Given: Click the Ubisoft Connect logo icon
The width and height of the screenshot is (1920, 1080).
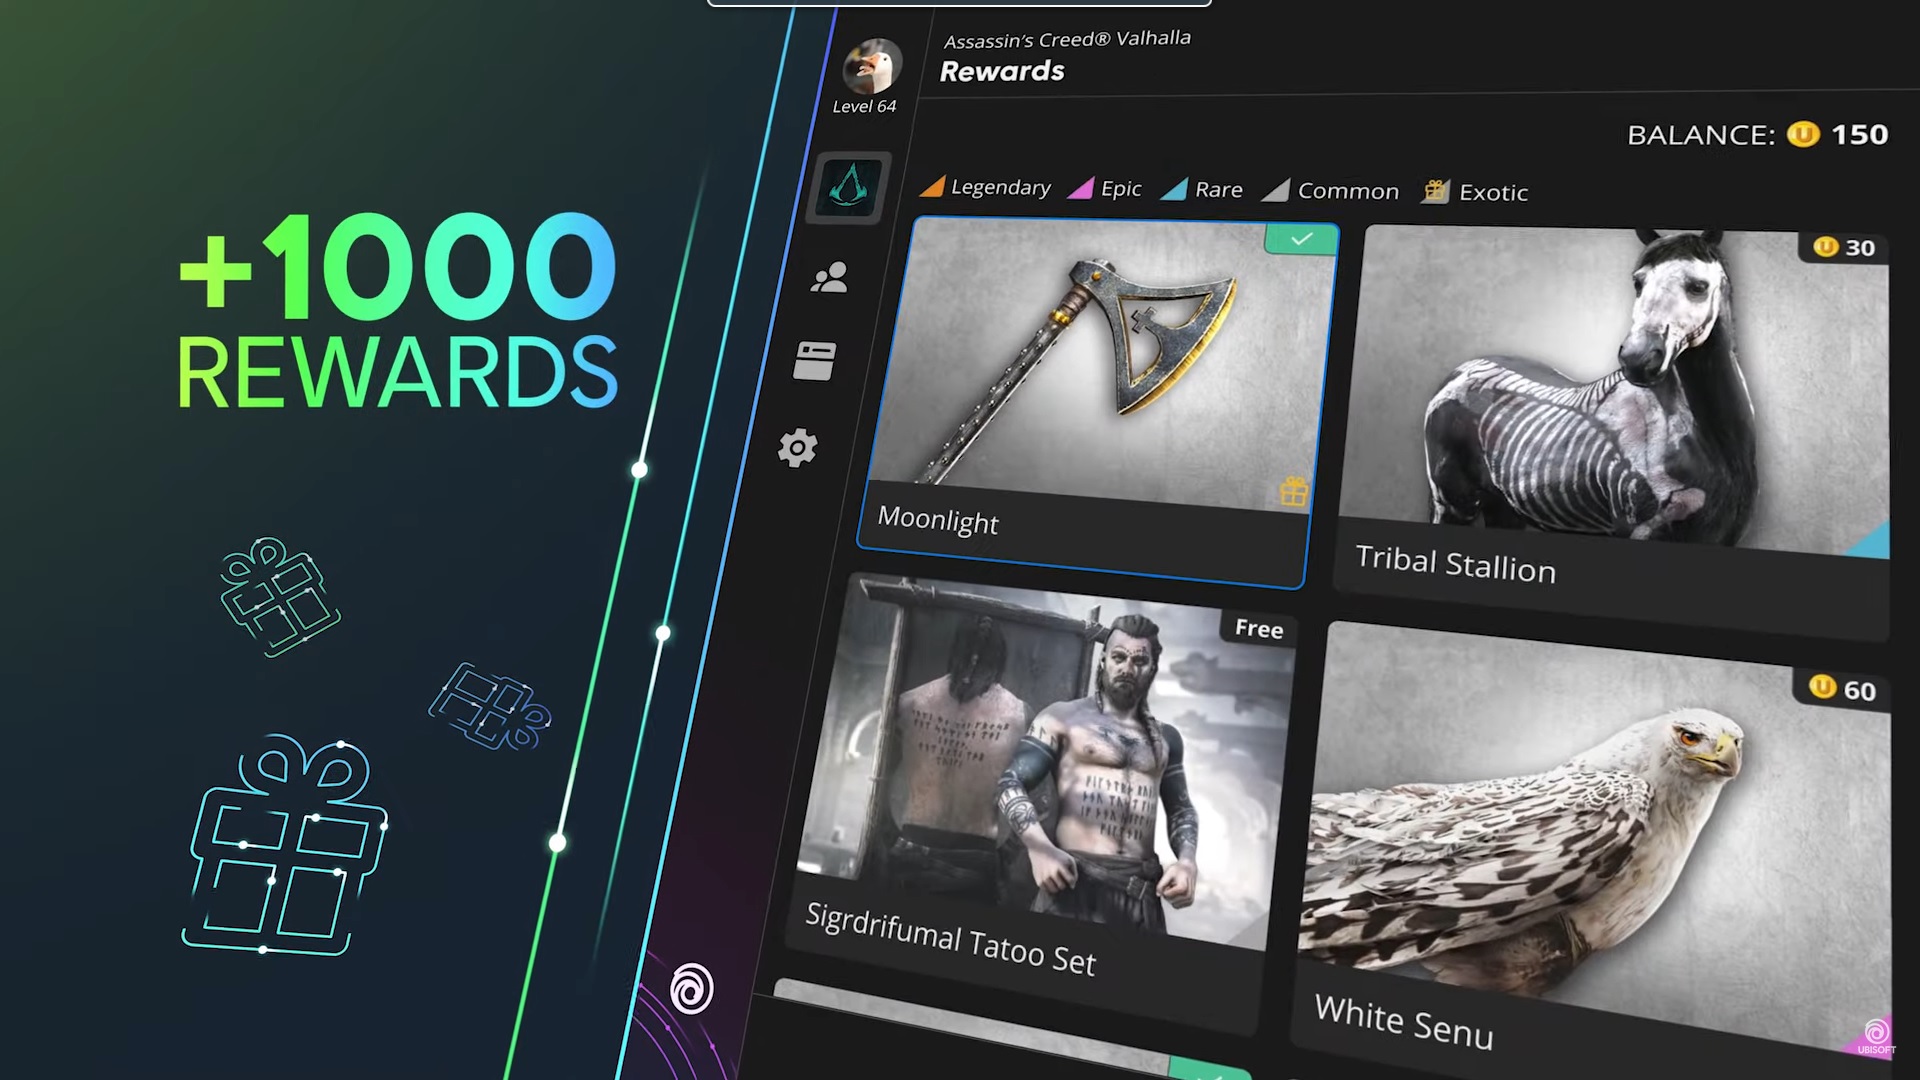Looking at the screenshot, I should point(691,990).
